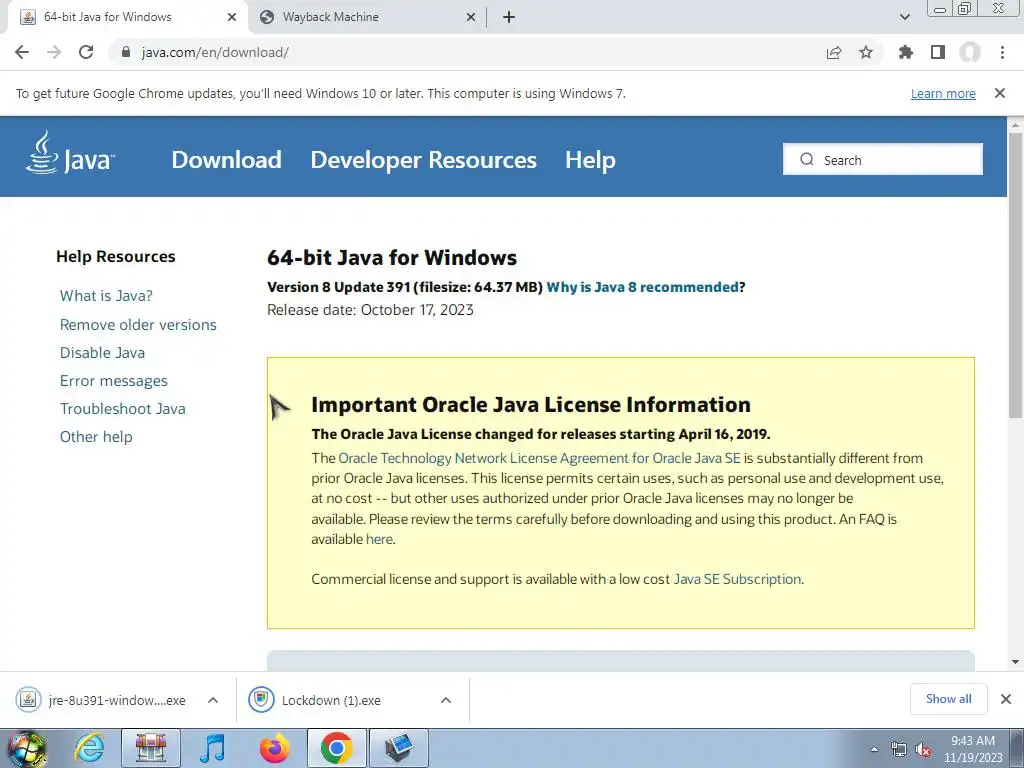Expand options for Lockdown (1).exe download

click(446, 700)
